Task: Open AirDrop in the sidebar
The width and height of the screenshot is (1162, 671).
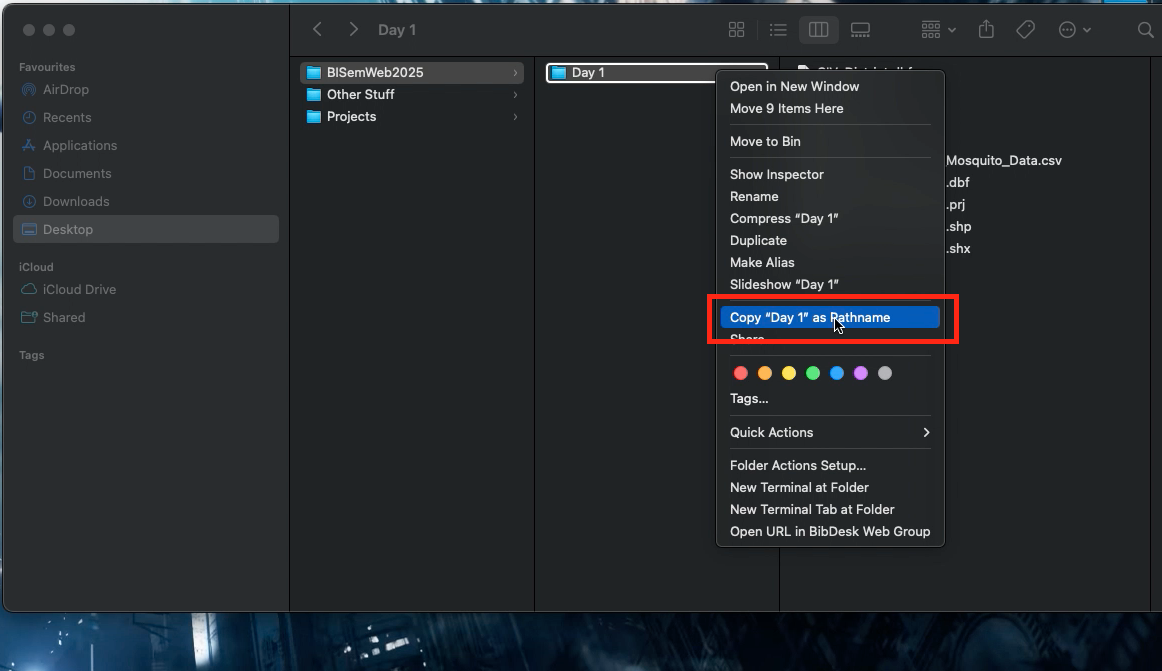Action: (66, 89)
